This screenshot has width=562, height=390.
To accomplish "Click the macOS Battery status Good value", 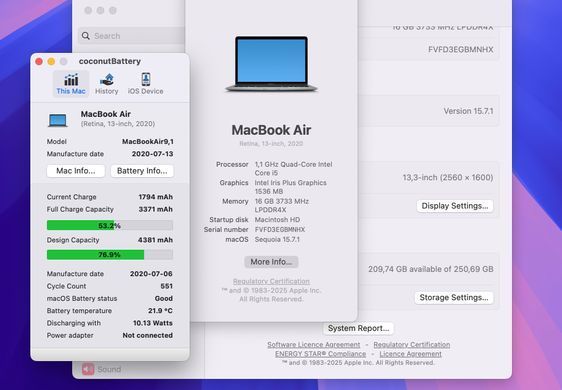I will 164,298.
